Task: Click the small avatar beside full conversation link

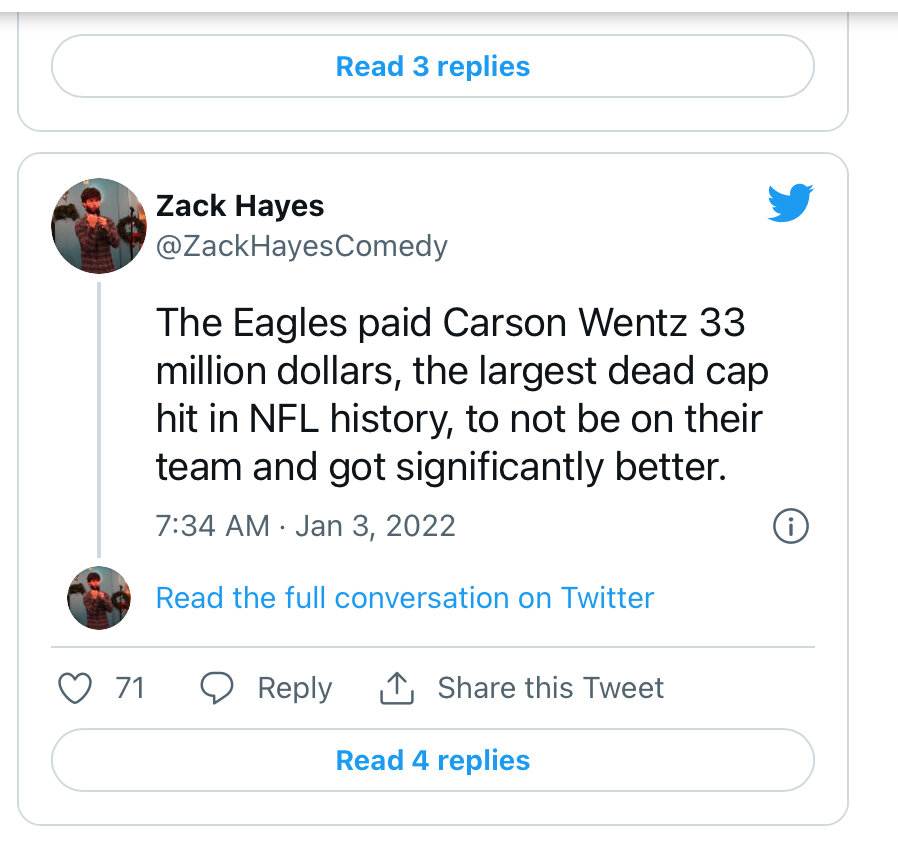Action: coord(98,598)
